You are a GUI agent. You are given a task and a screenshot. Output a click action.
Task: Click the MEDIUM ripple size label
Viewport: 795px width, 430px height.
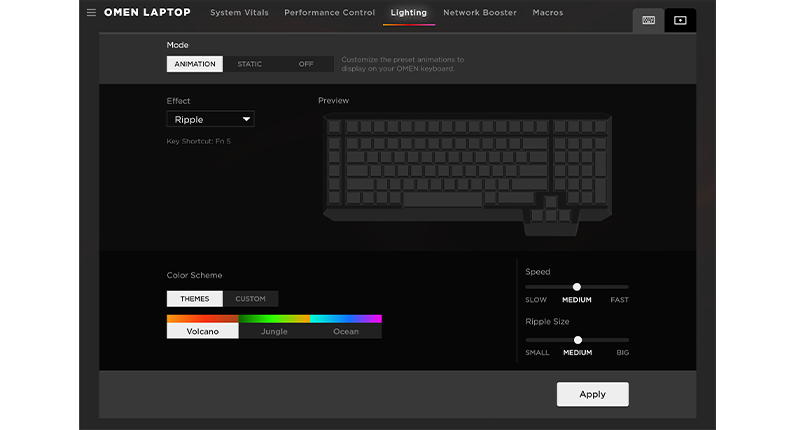tap(577, 352)
